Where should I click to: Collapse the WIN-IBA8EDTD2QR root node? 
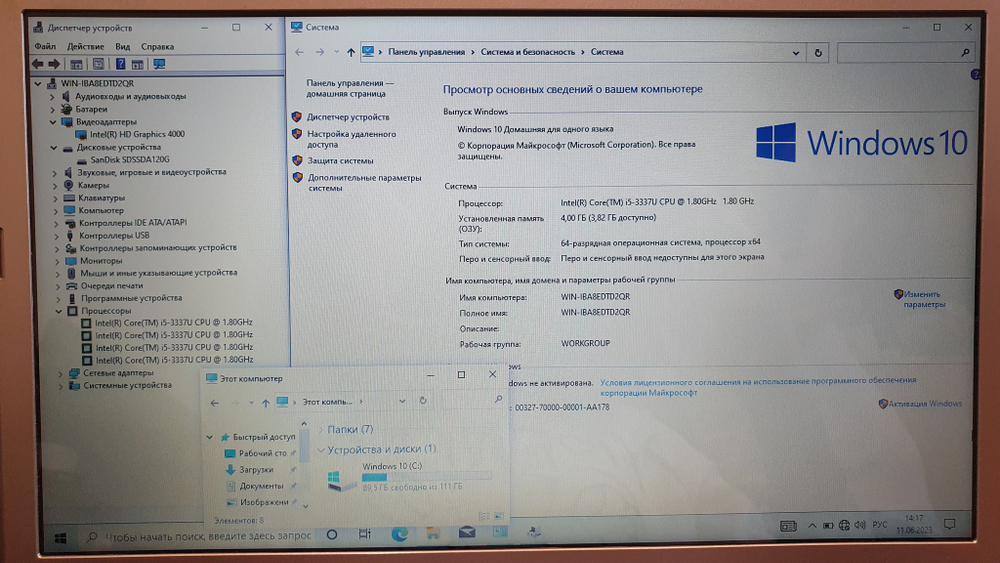[x=38, y=84]
